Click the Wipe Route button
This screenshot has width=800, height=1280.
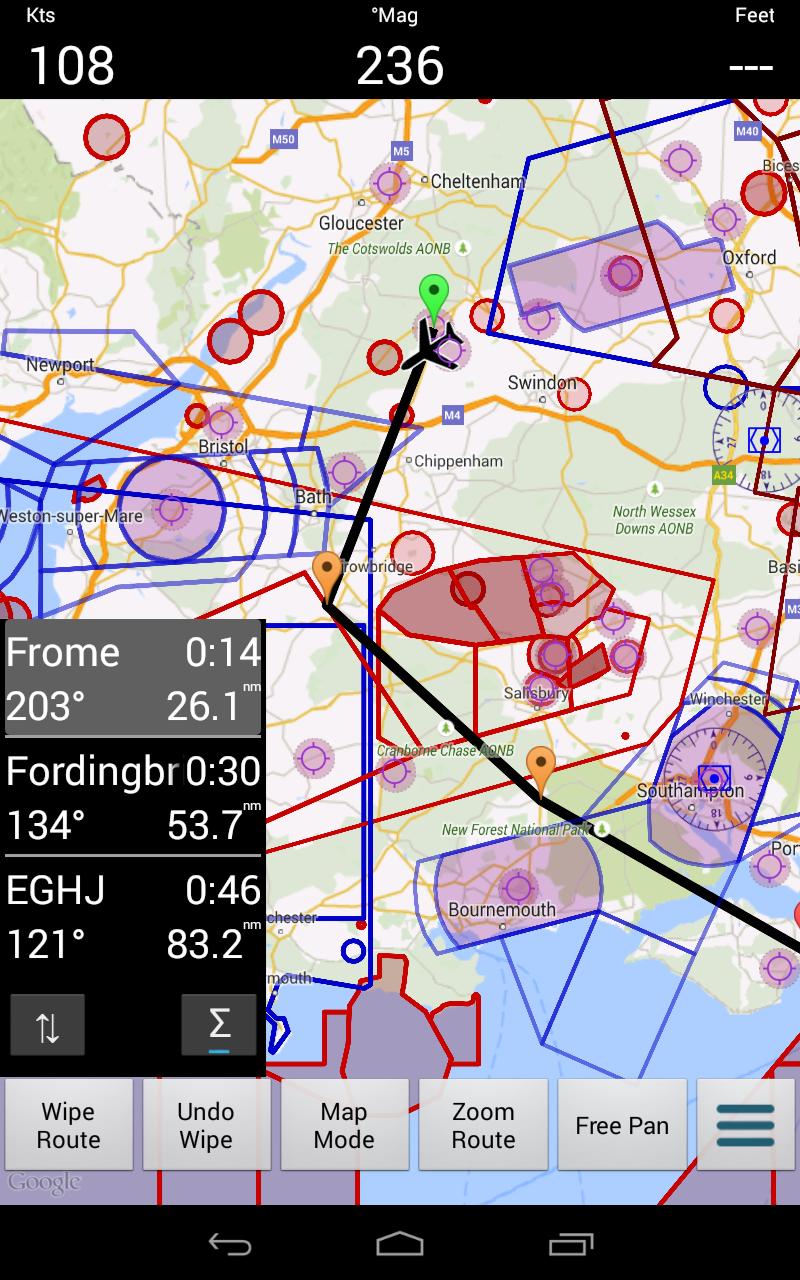68,1125
